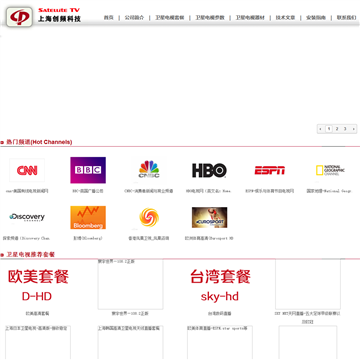The height and width of the screenshot is (360, 360).
Task: Select the purple BBC channel logo
Action: pyautogui.click(x=88, y=170)
